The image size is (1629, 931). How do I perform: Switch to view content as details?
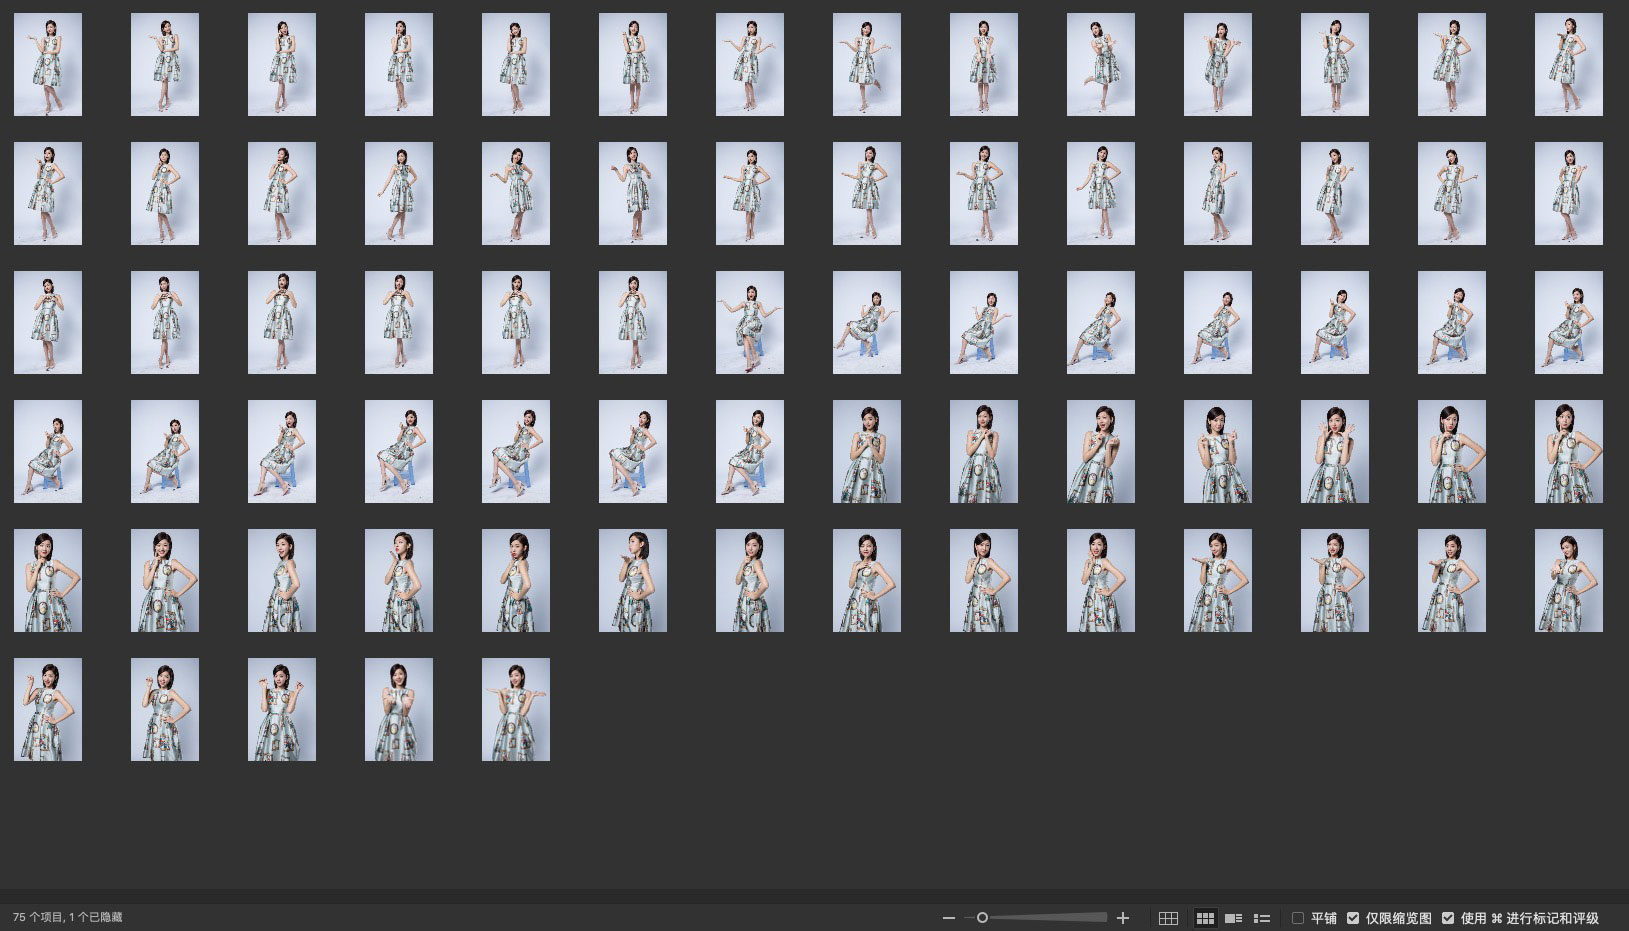click(1234, 918)
